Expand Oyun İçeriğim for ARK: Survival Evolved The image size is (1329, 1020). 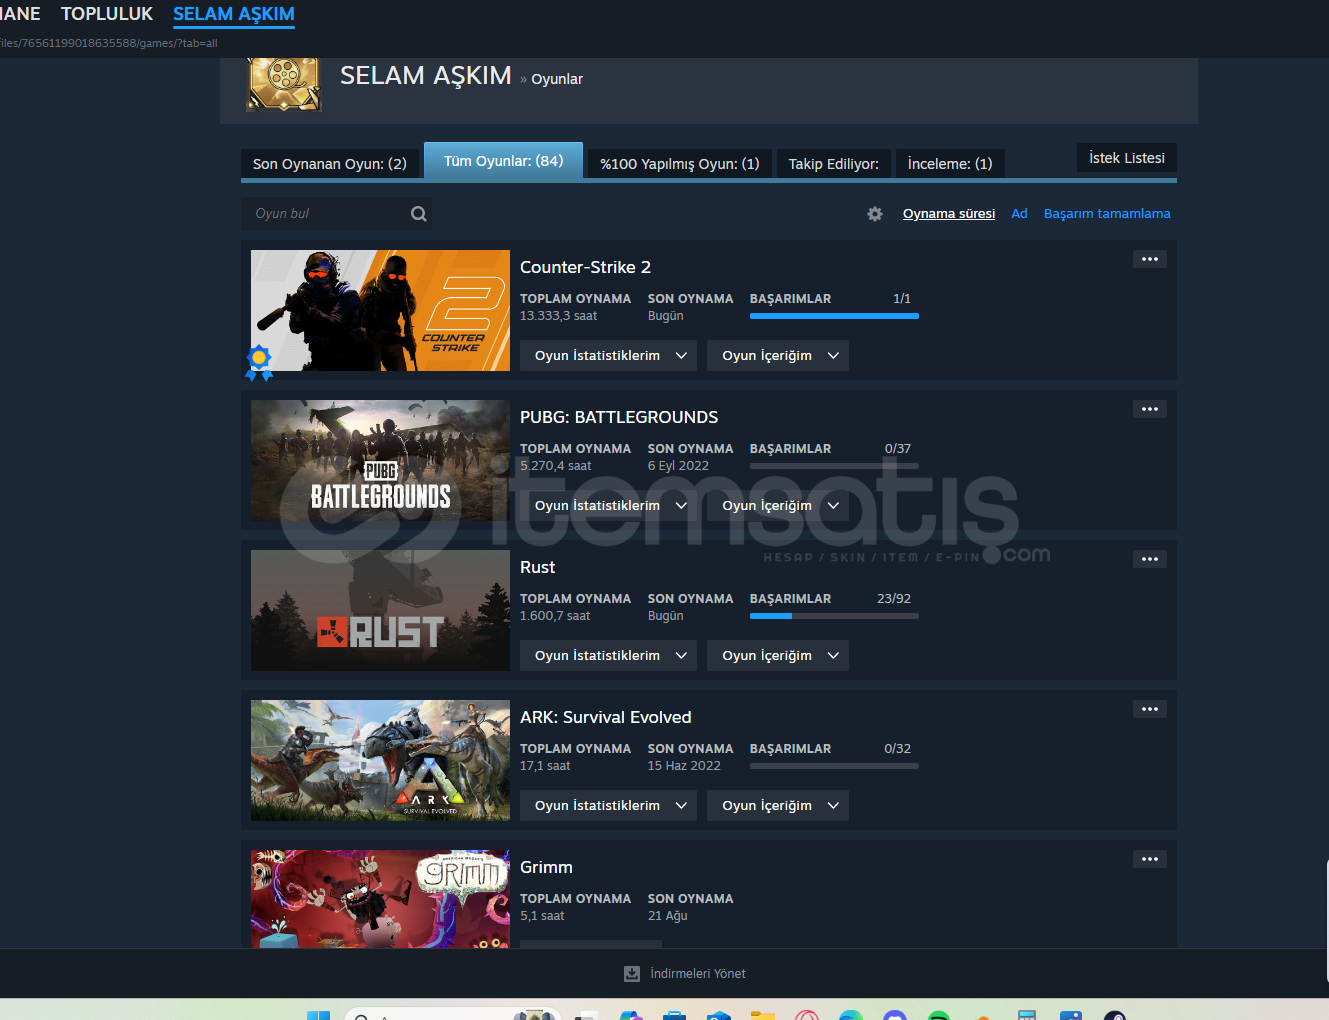tap(778, 806)
